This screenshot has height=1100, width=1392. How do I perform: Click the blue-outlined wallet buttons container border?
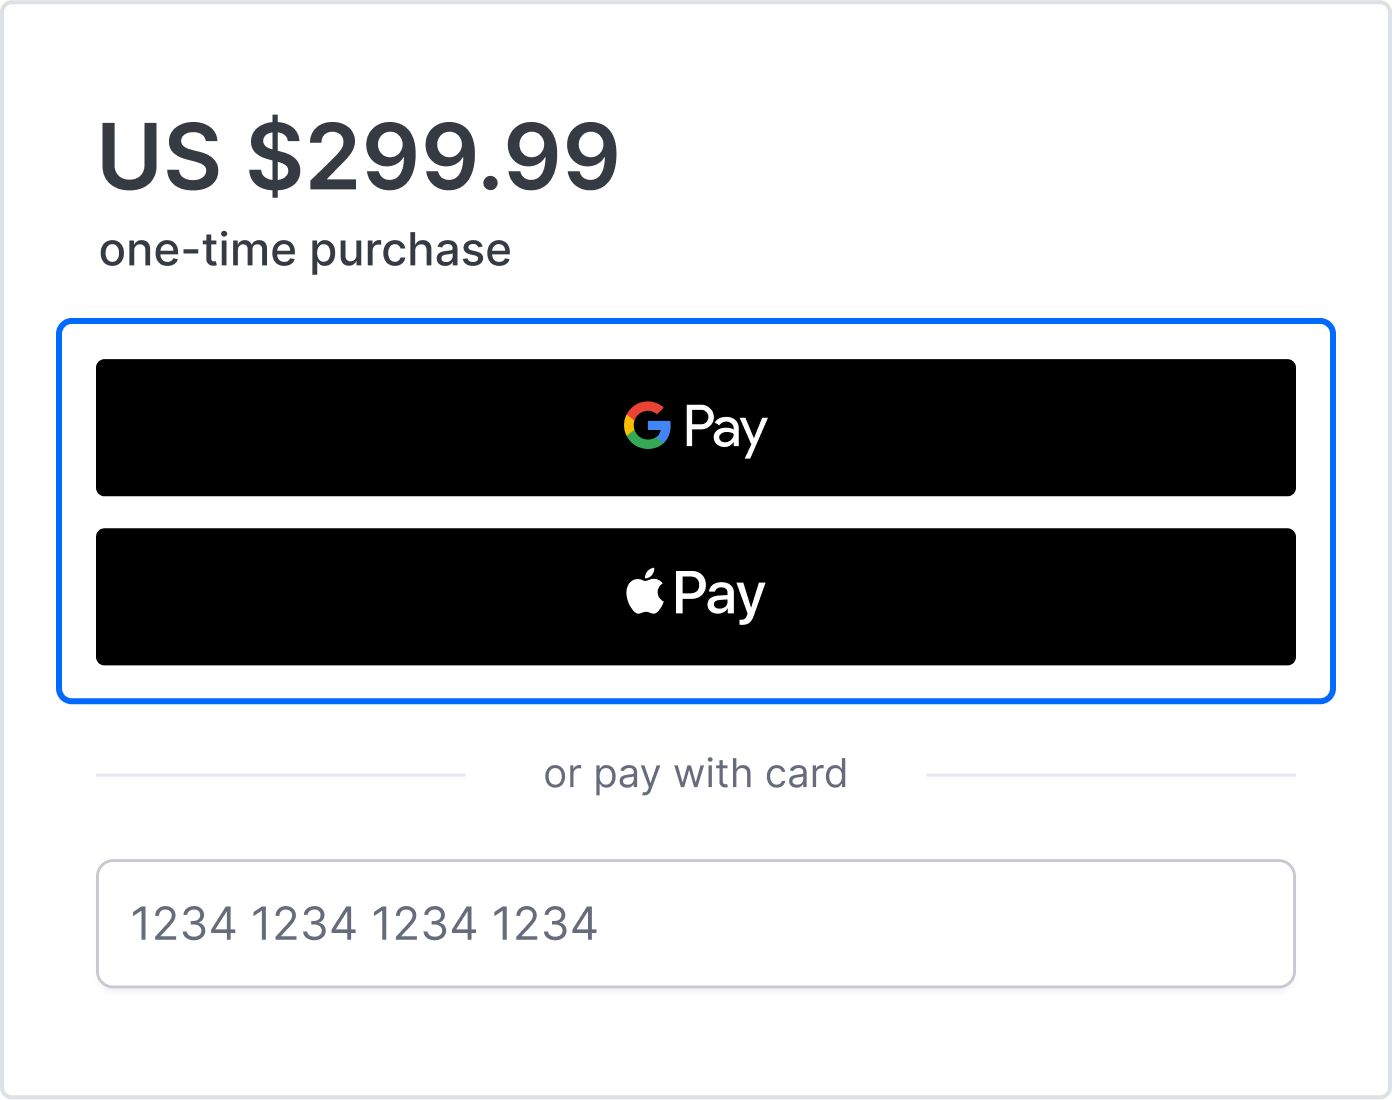[696, 322]
